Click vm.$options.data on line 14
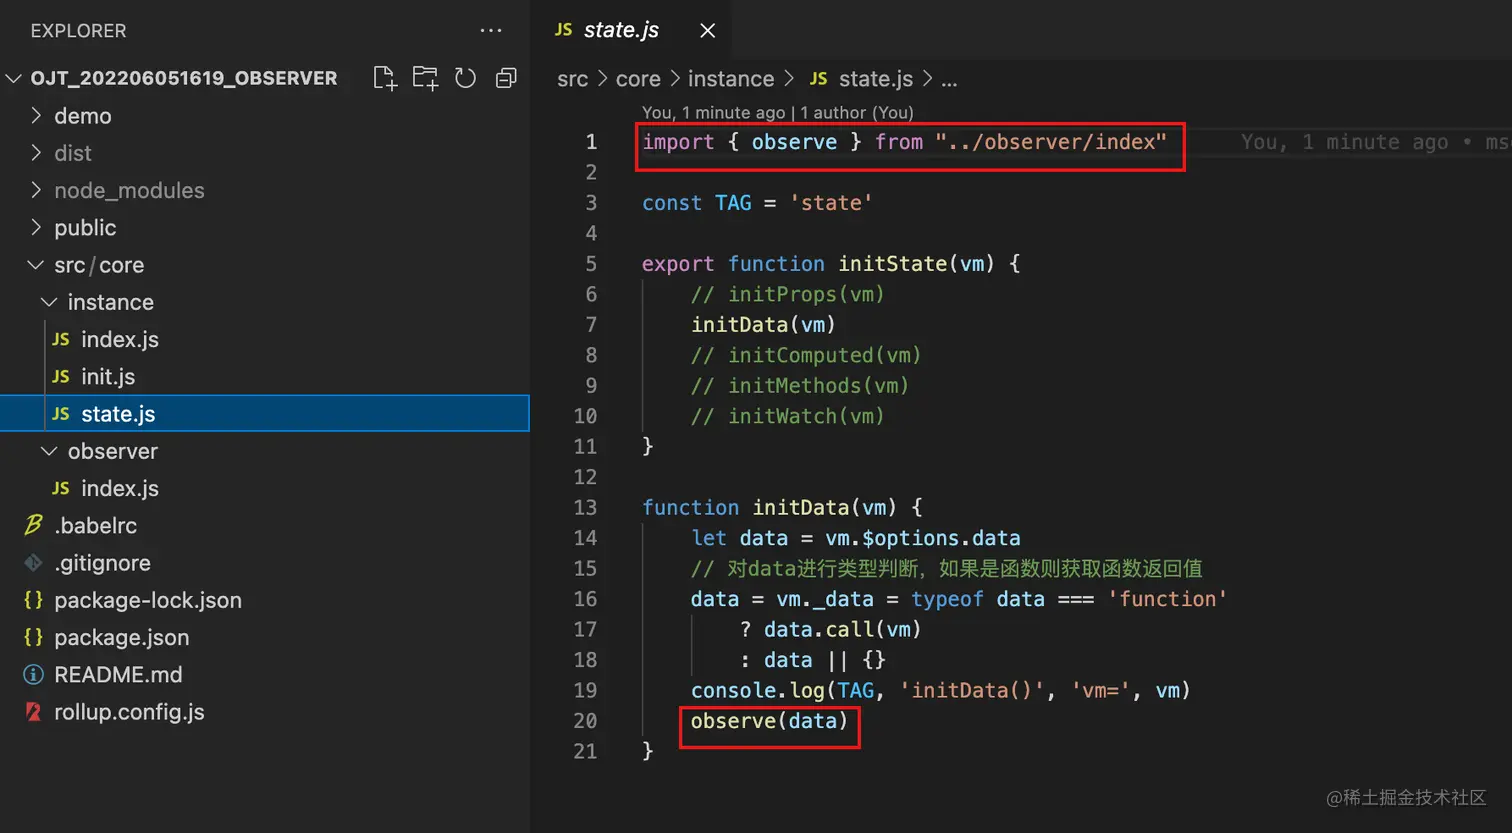This screenshot has height=833, width=1512. click(923, 538)
